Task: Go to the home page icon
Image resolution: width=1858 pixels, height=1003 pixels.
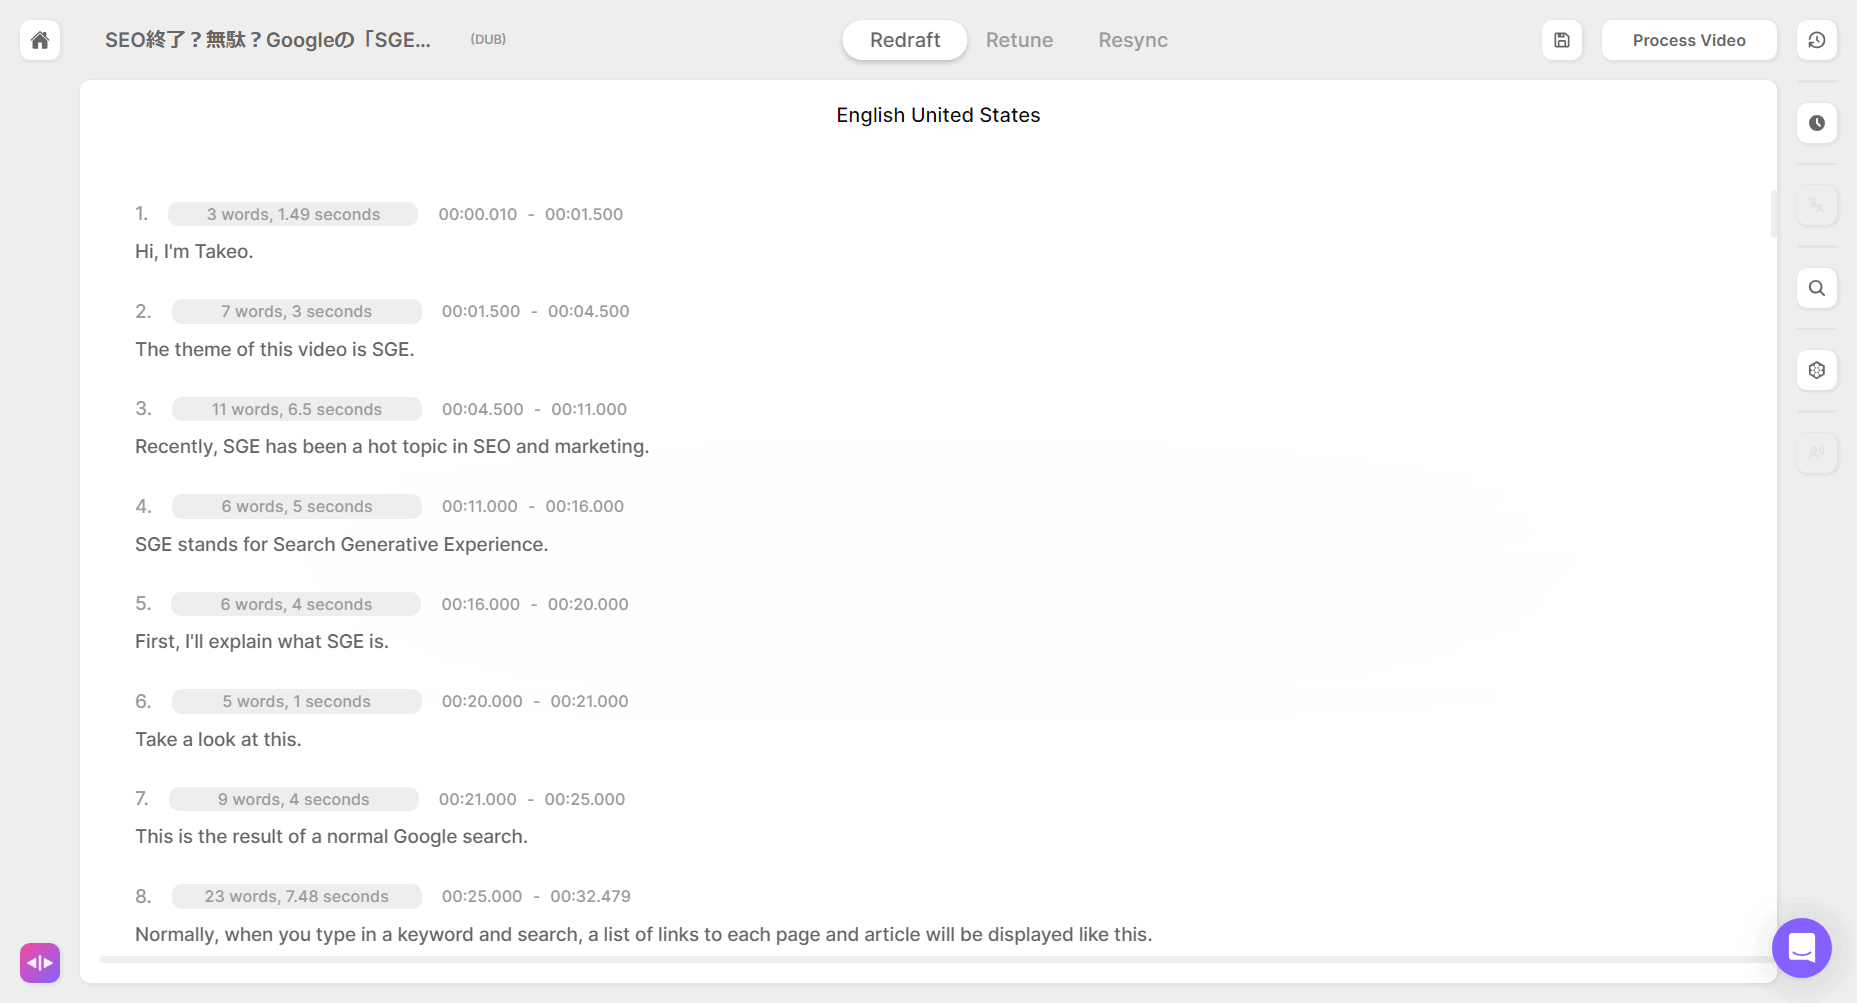Action: tap(40, 40)
